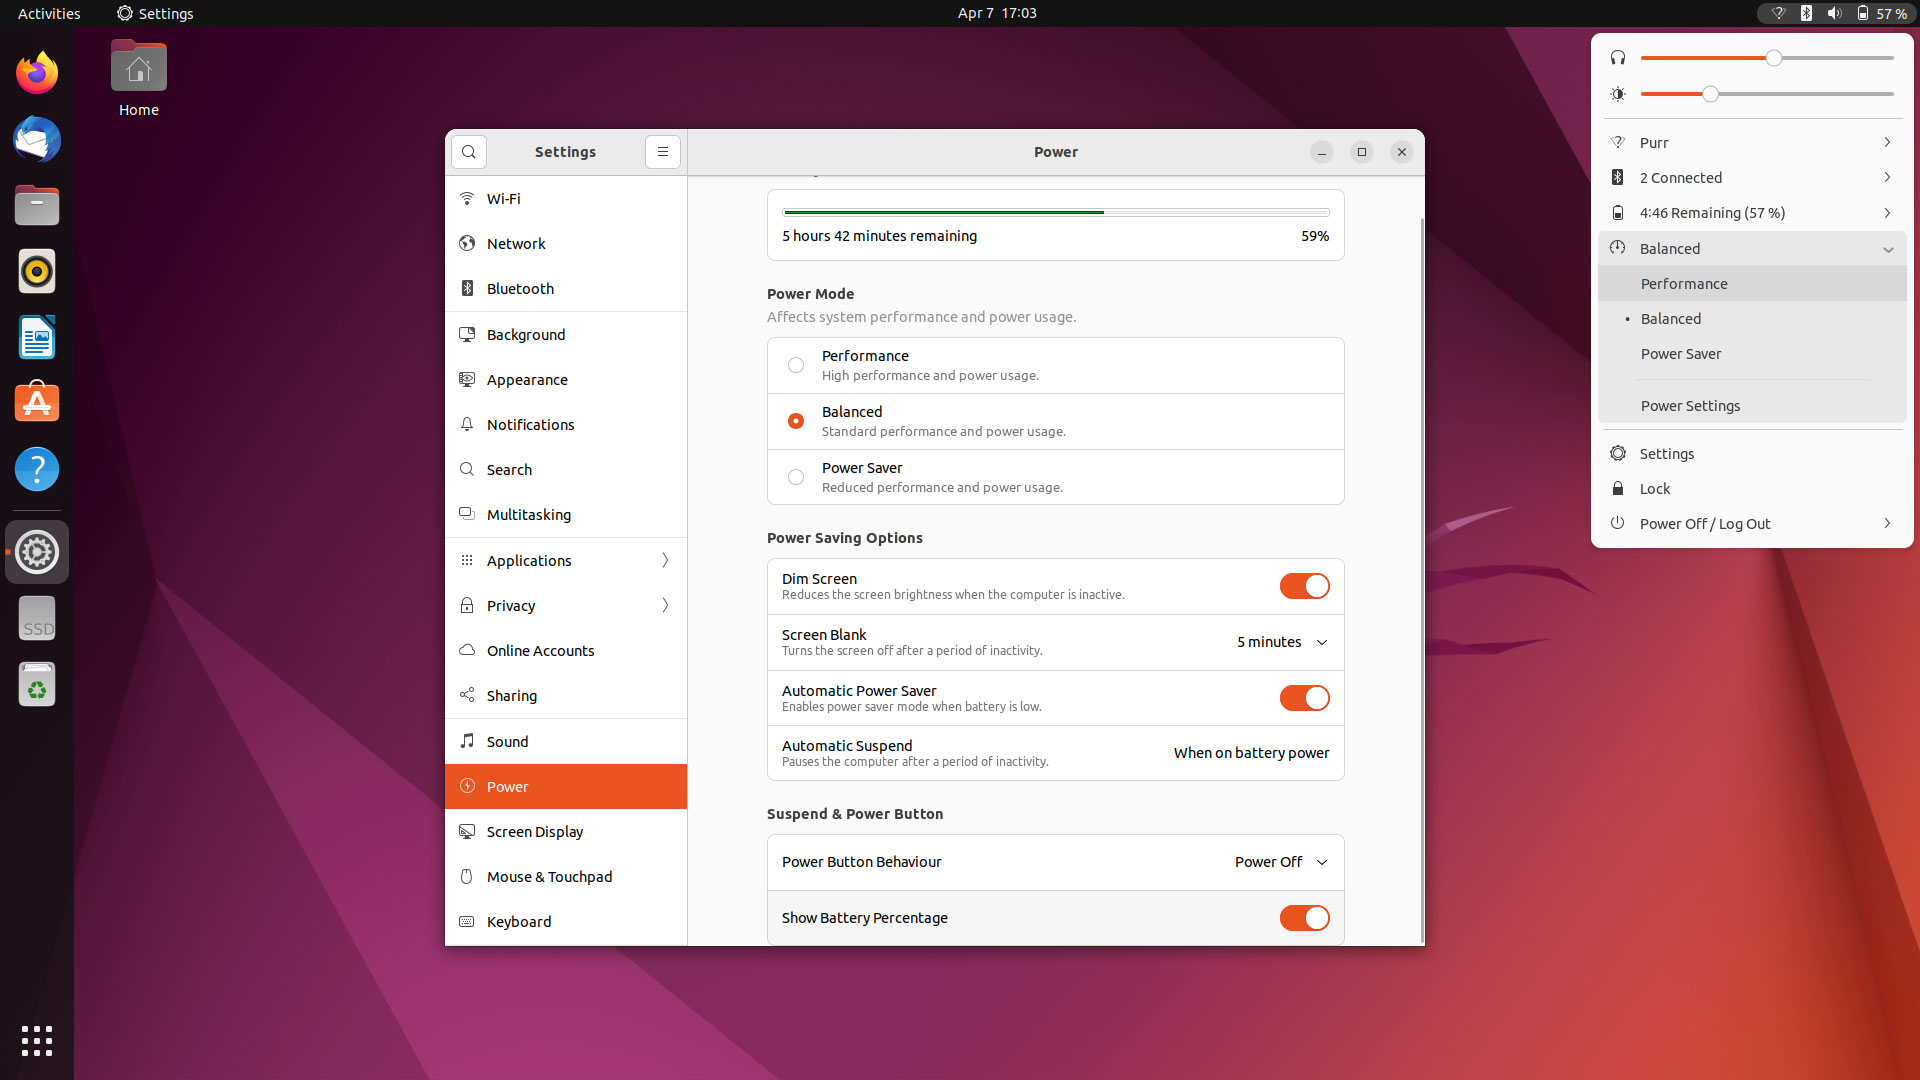
Task: Open Rhythmbox from the dock
Action: click(36, 271)
